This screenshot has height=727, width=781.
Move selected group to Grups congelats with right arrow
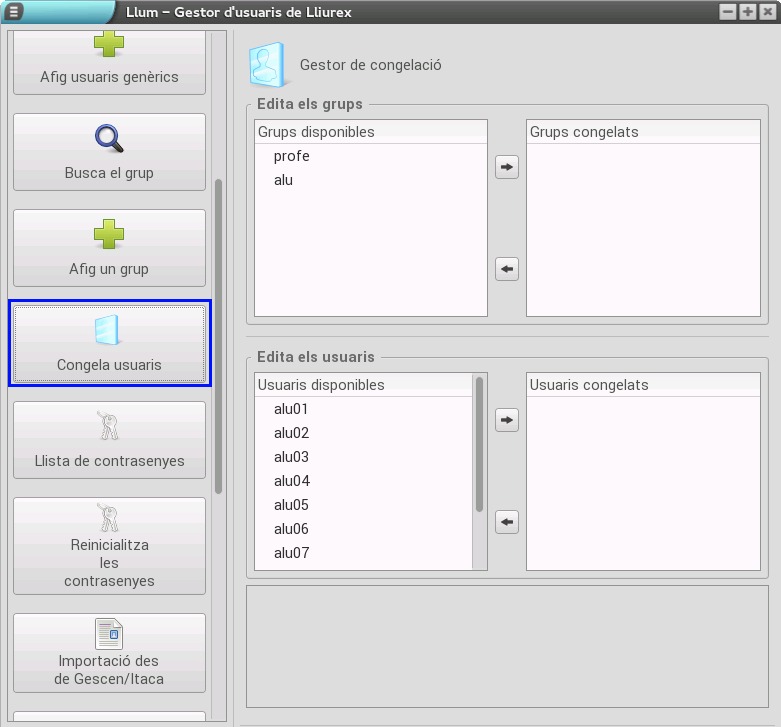[x=507, y=167]
